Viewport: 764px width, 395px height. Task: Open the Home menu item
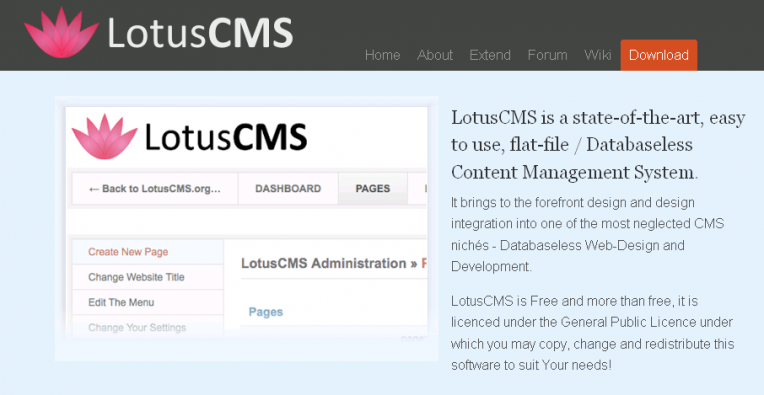382,55
